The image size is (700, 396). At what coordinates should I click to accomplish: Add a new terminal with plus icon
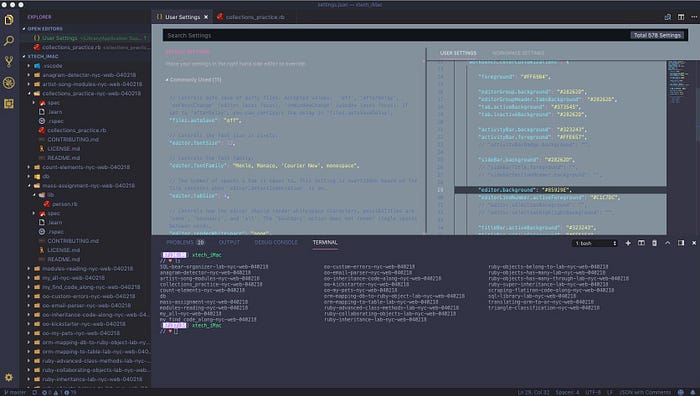pyautogui.click(x=628, y=243)
